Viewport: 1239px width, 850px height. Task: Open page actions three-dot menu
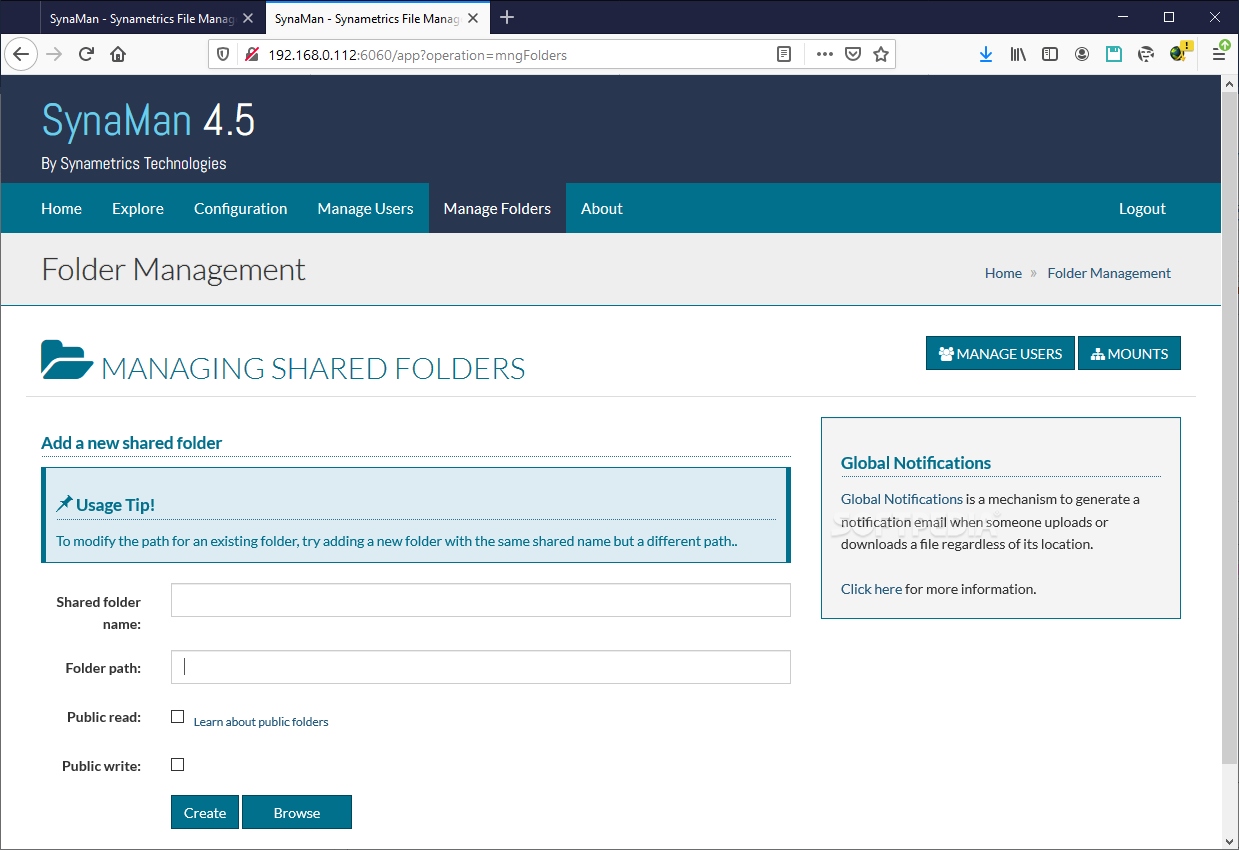(824, 54)
